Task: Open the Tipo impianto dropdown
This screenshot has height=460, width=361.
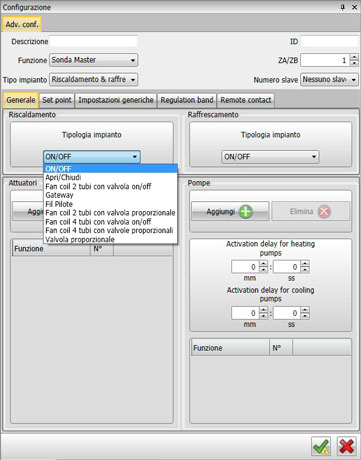Action: click(x=93, y=80)
